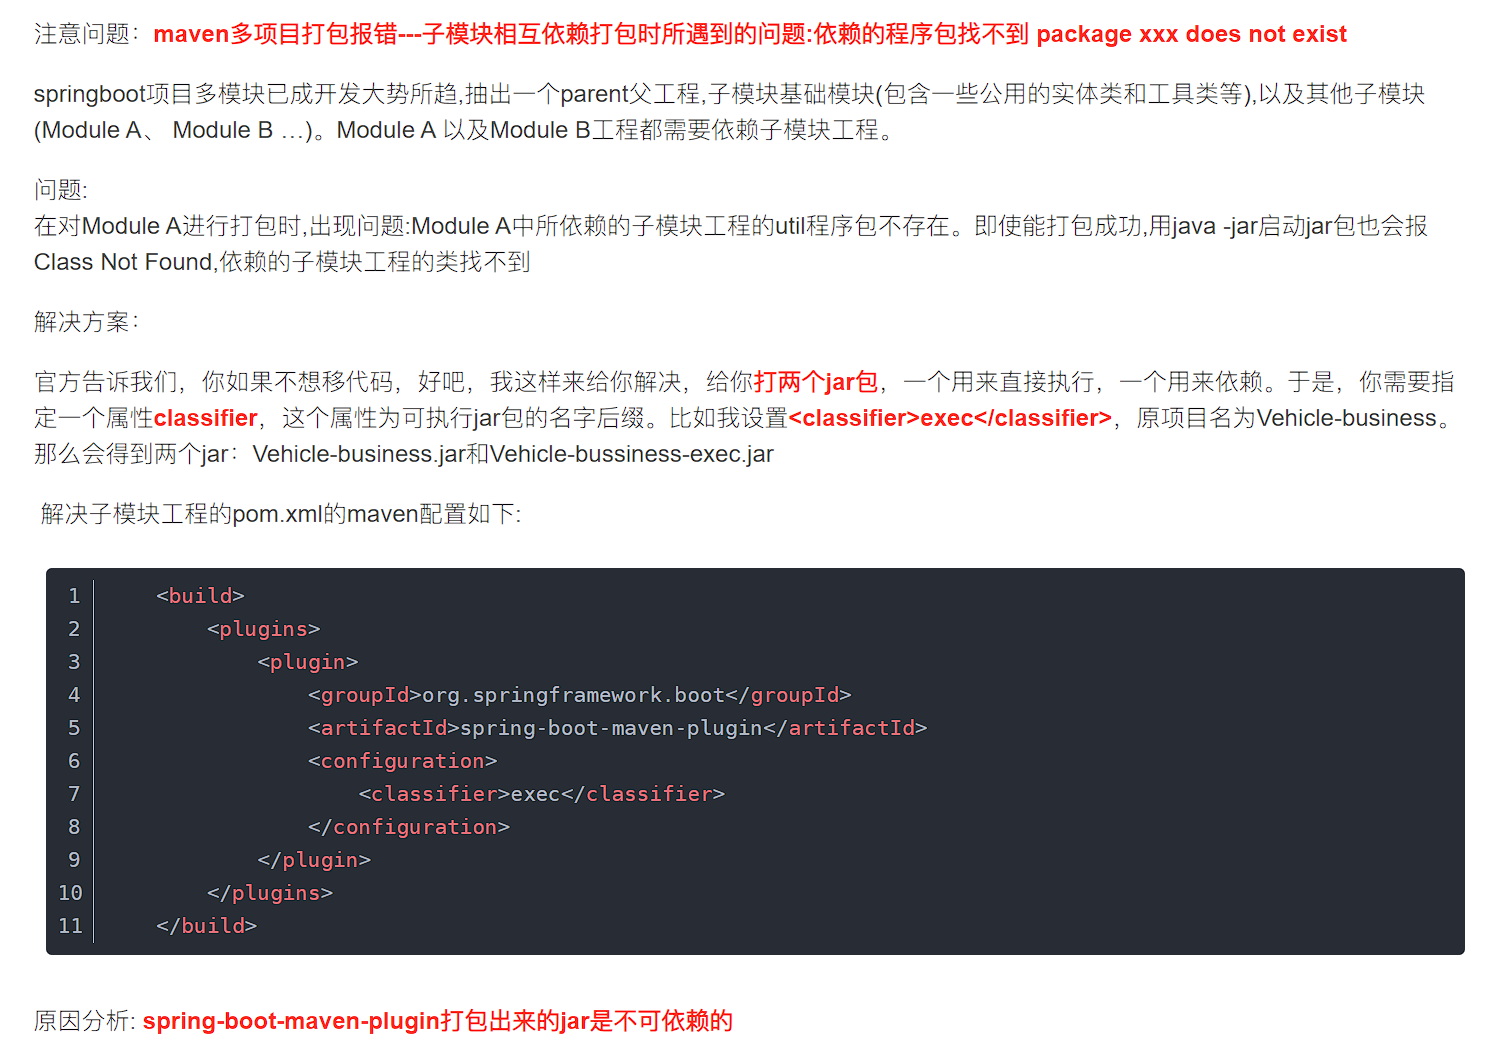The width and height of the screenshot is (1504, 1053).
Task: Click the opening plugins tag on line 2
Action: 264,629
